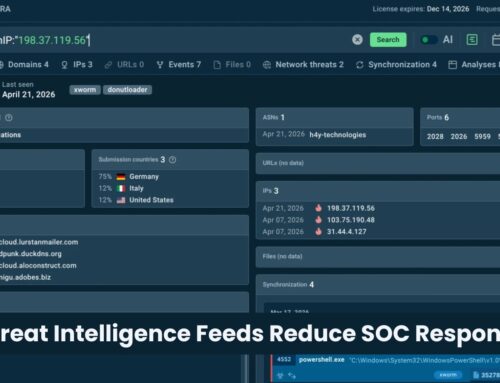The width and height of the screenshot is (500, 383).
Task: Open the Synchronization 4 tab
Action: point(396,65)
